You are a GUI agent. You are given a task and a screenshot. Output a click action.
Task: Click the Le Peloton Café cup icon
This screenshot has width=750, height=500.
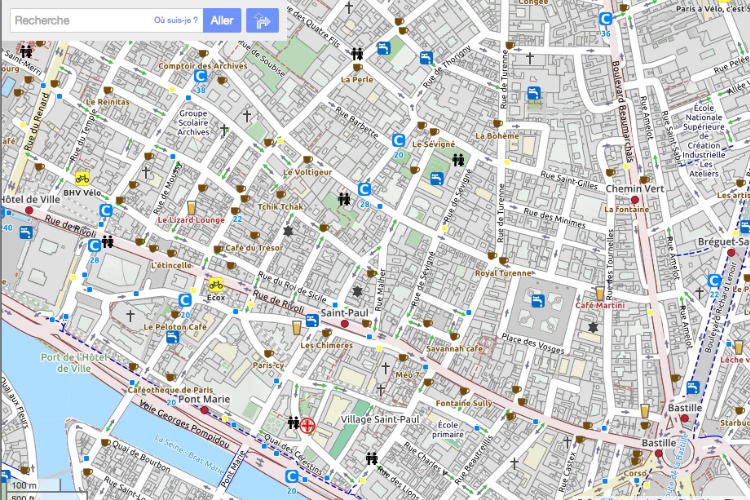tap(176, 314)
